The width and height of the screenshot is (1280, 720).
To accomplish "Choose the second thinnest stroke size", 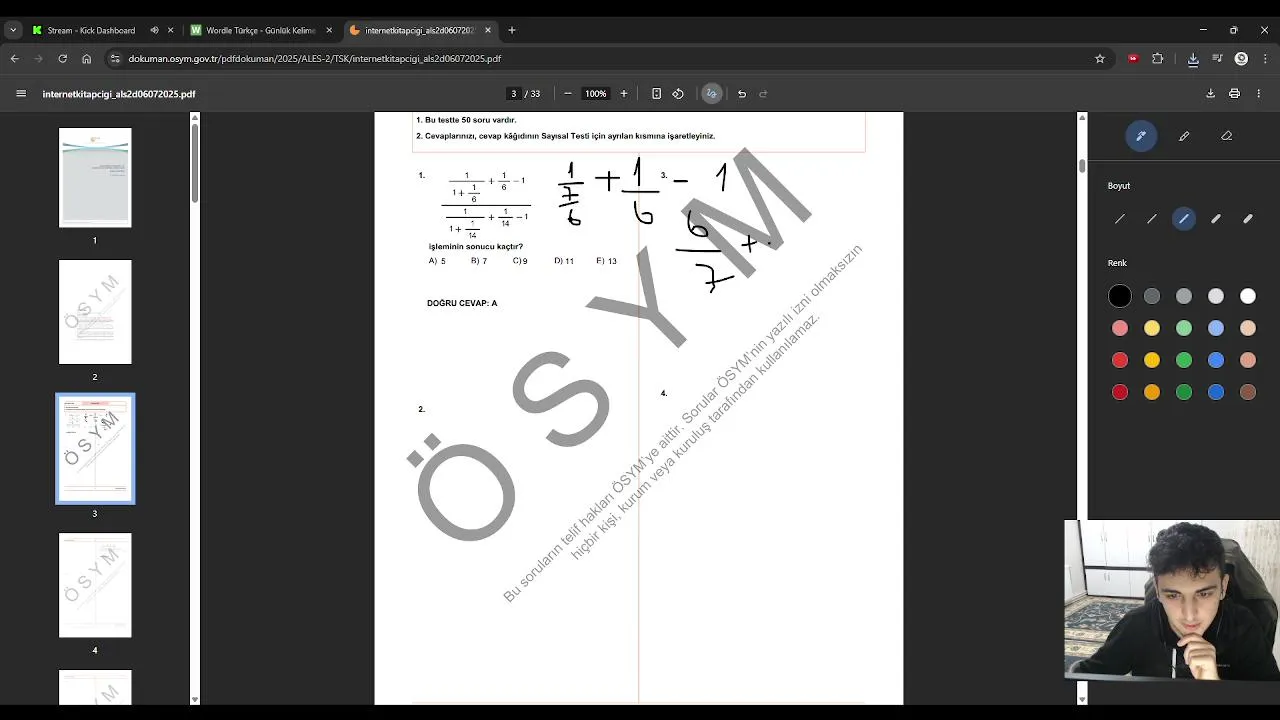I will [x=1152, y=219].
